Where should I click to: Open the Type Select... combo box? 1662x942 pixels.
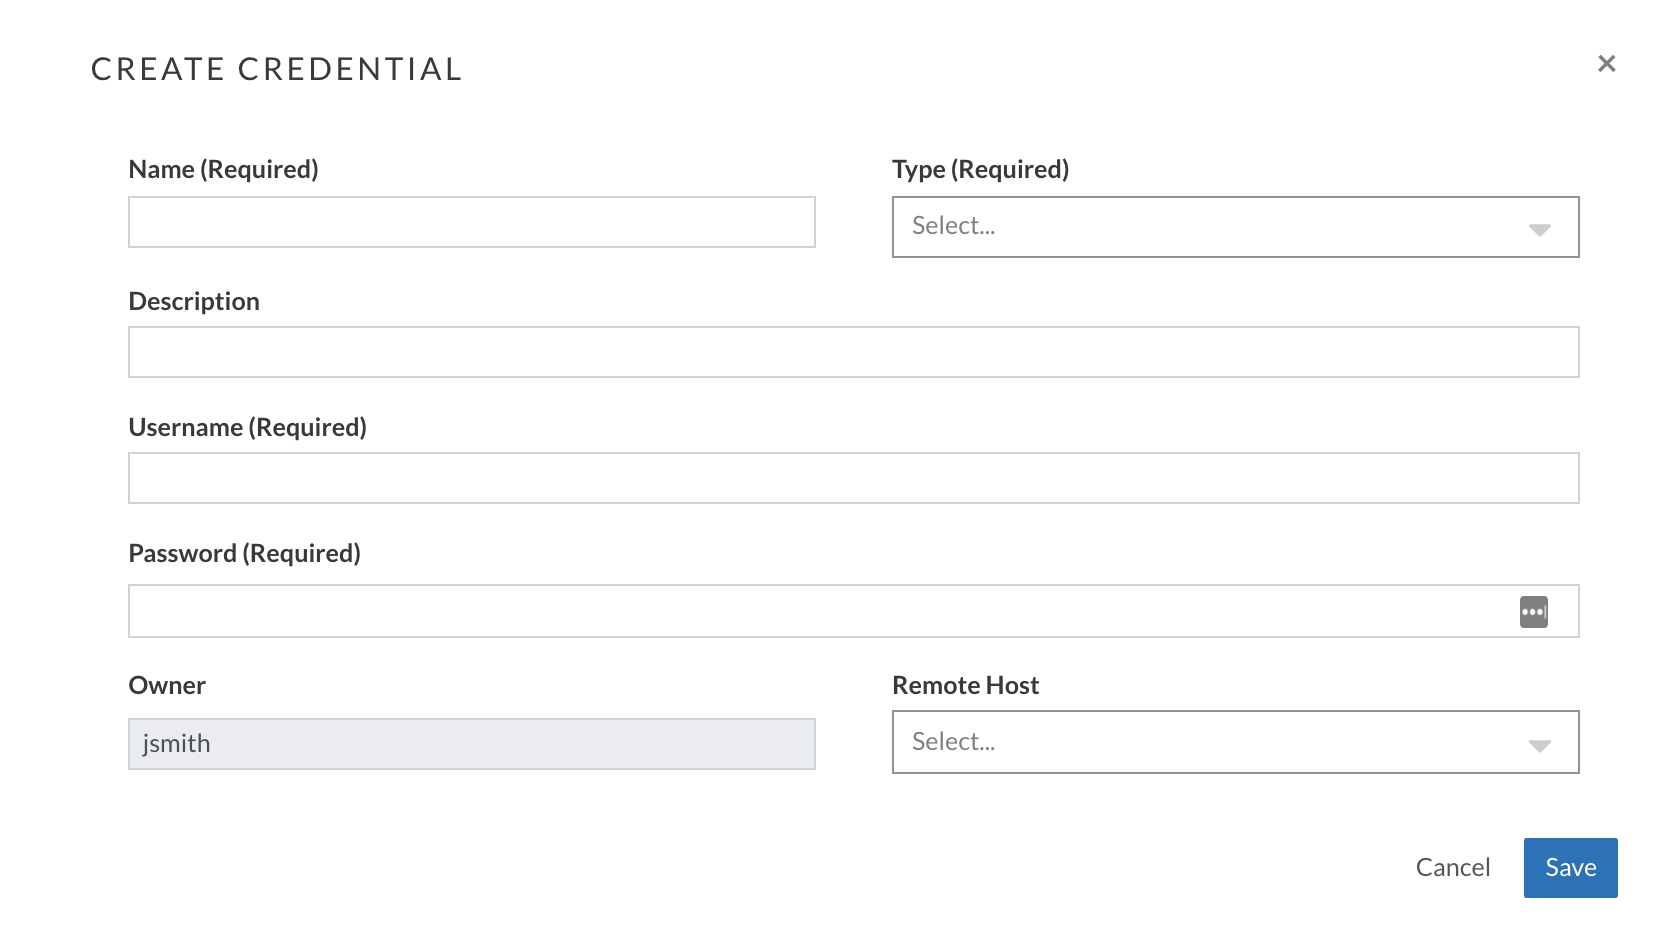[x=1235, y=227]
